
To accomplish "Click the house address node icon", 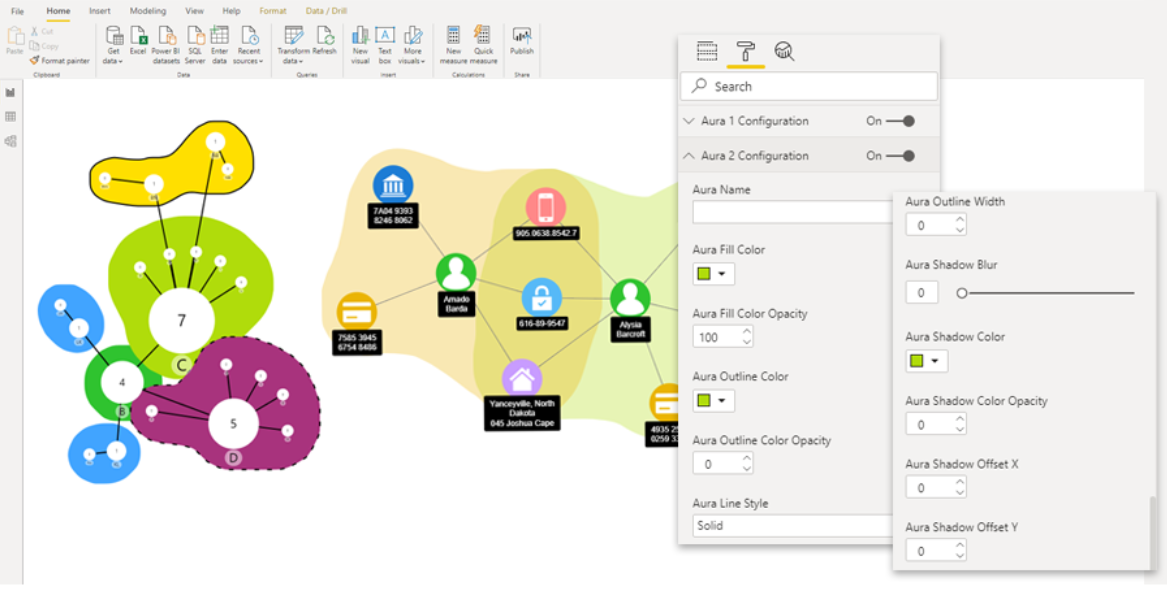I will (522, 378).
